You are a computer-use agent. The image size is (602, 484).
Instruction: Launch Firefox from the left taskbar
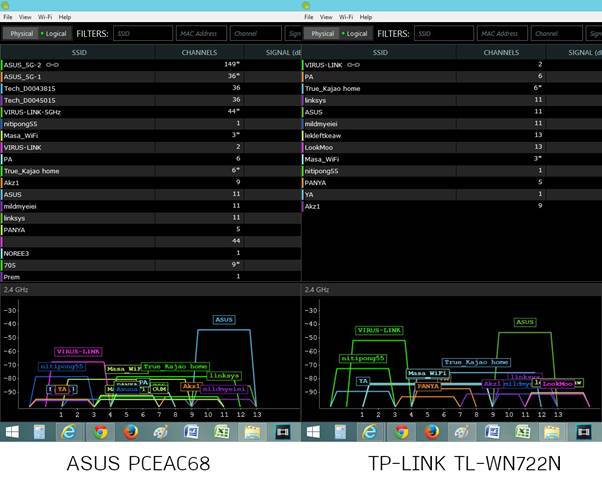(x=131, y=432)
